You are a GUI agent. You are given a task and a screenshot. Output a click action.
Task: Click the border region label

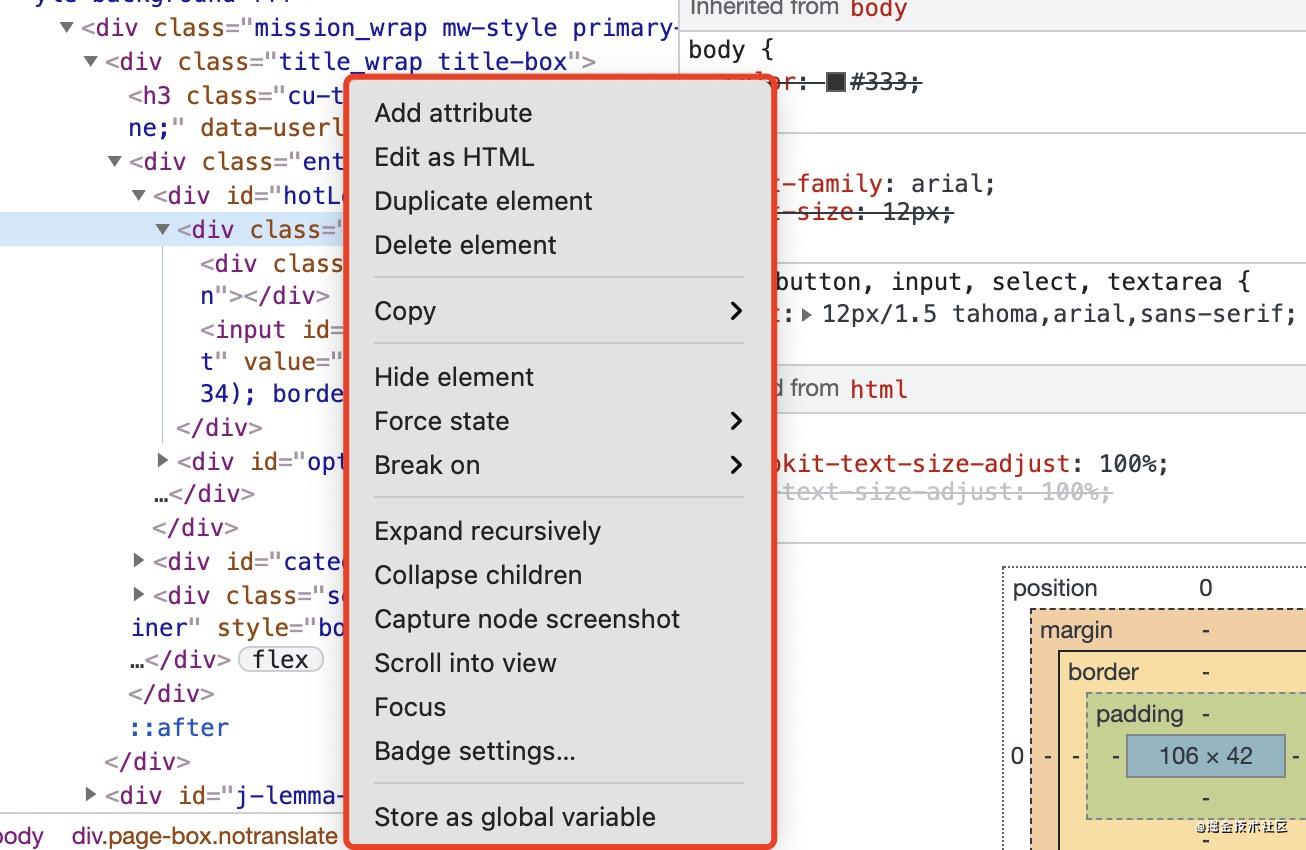coord(1103,672)
